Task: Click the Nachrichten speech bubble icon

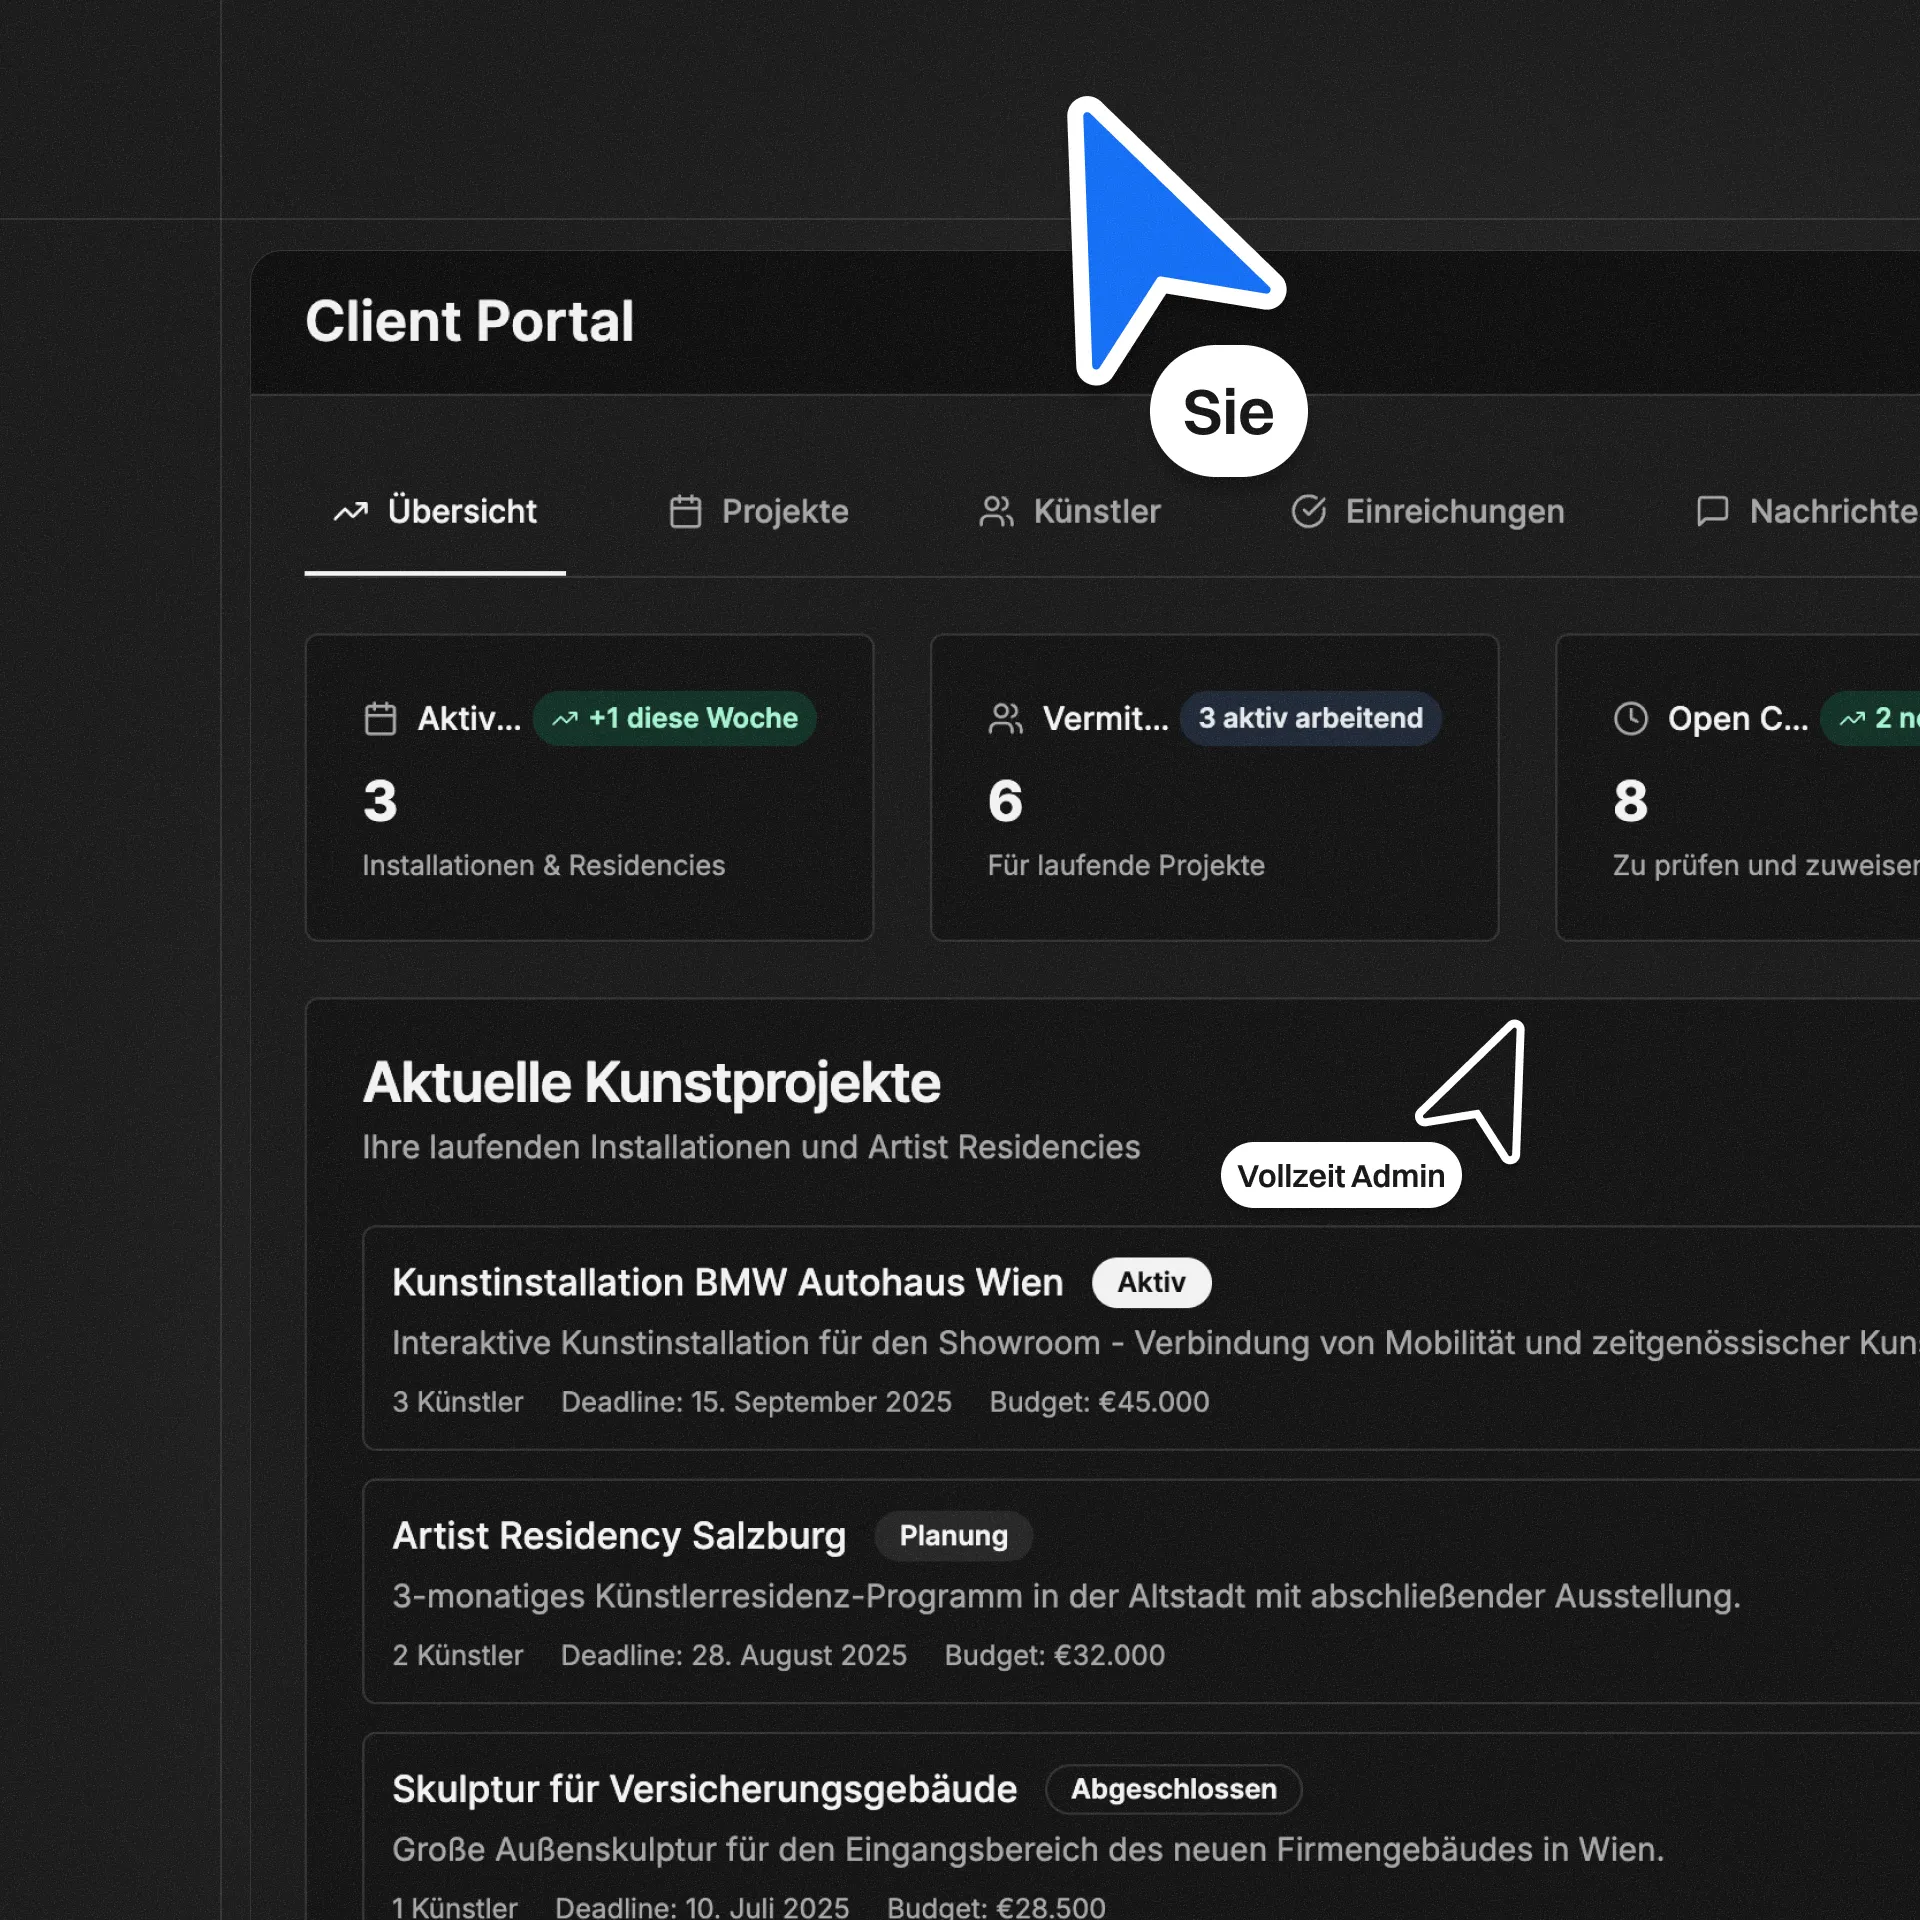Action: tap(1712, 511)
